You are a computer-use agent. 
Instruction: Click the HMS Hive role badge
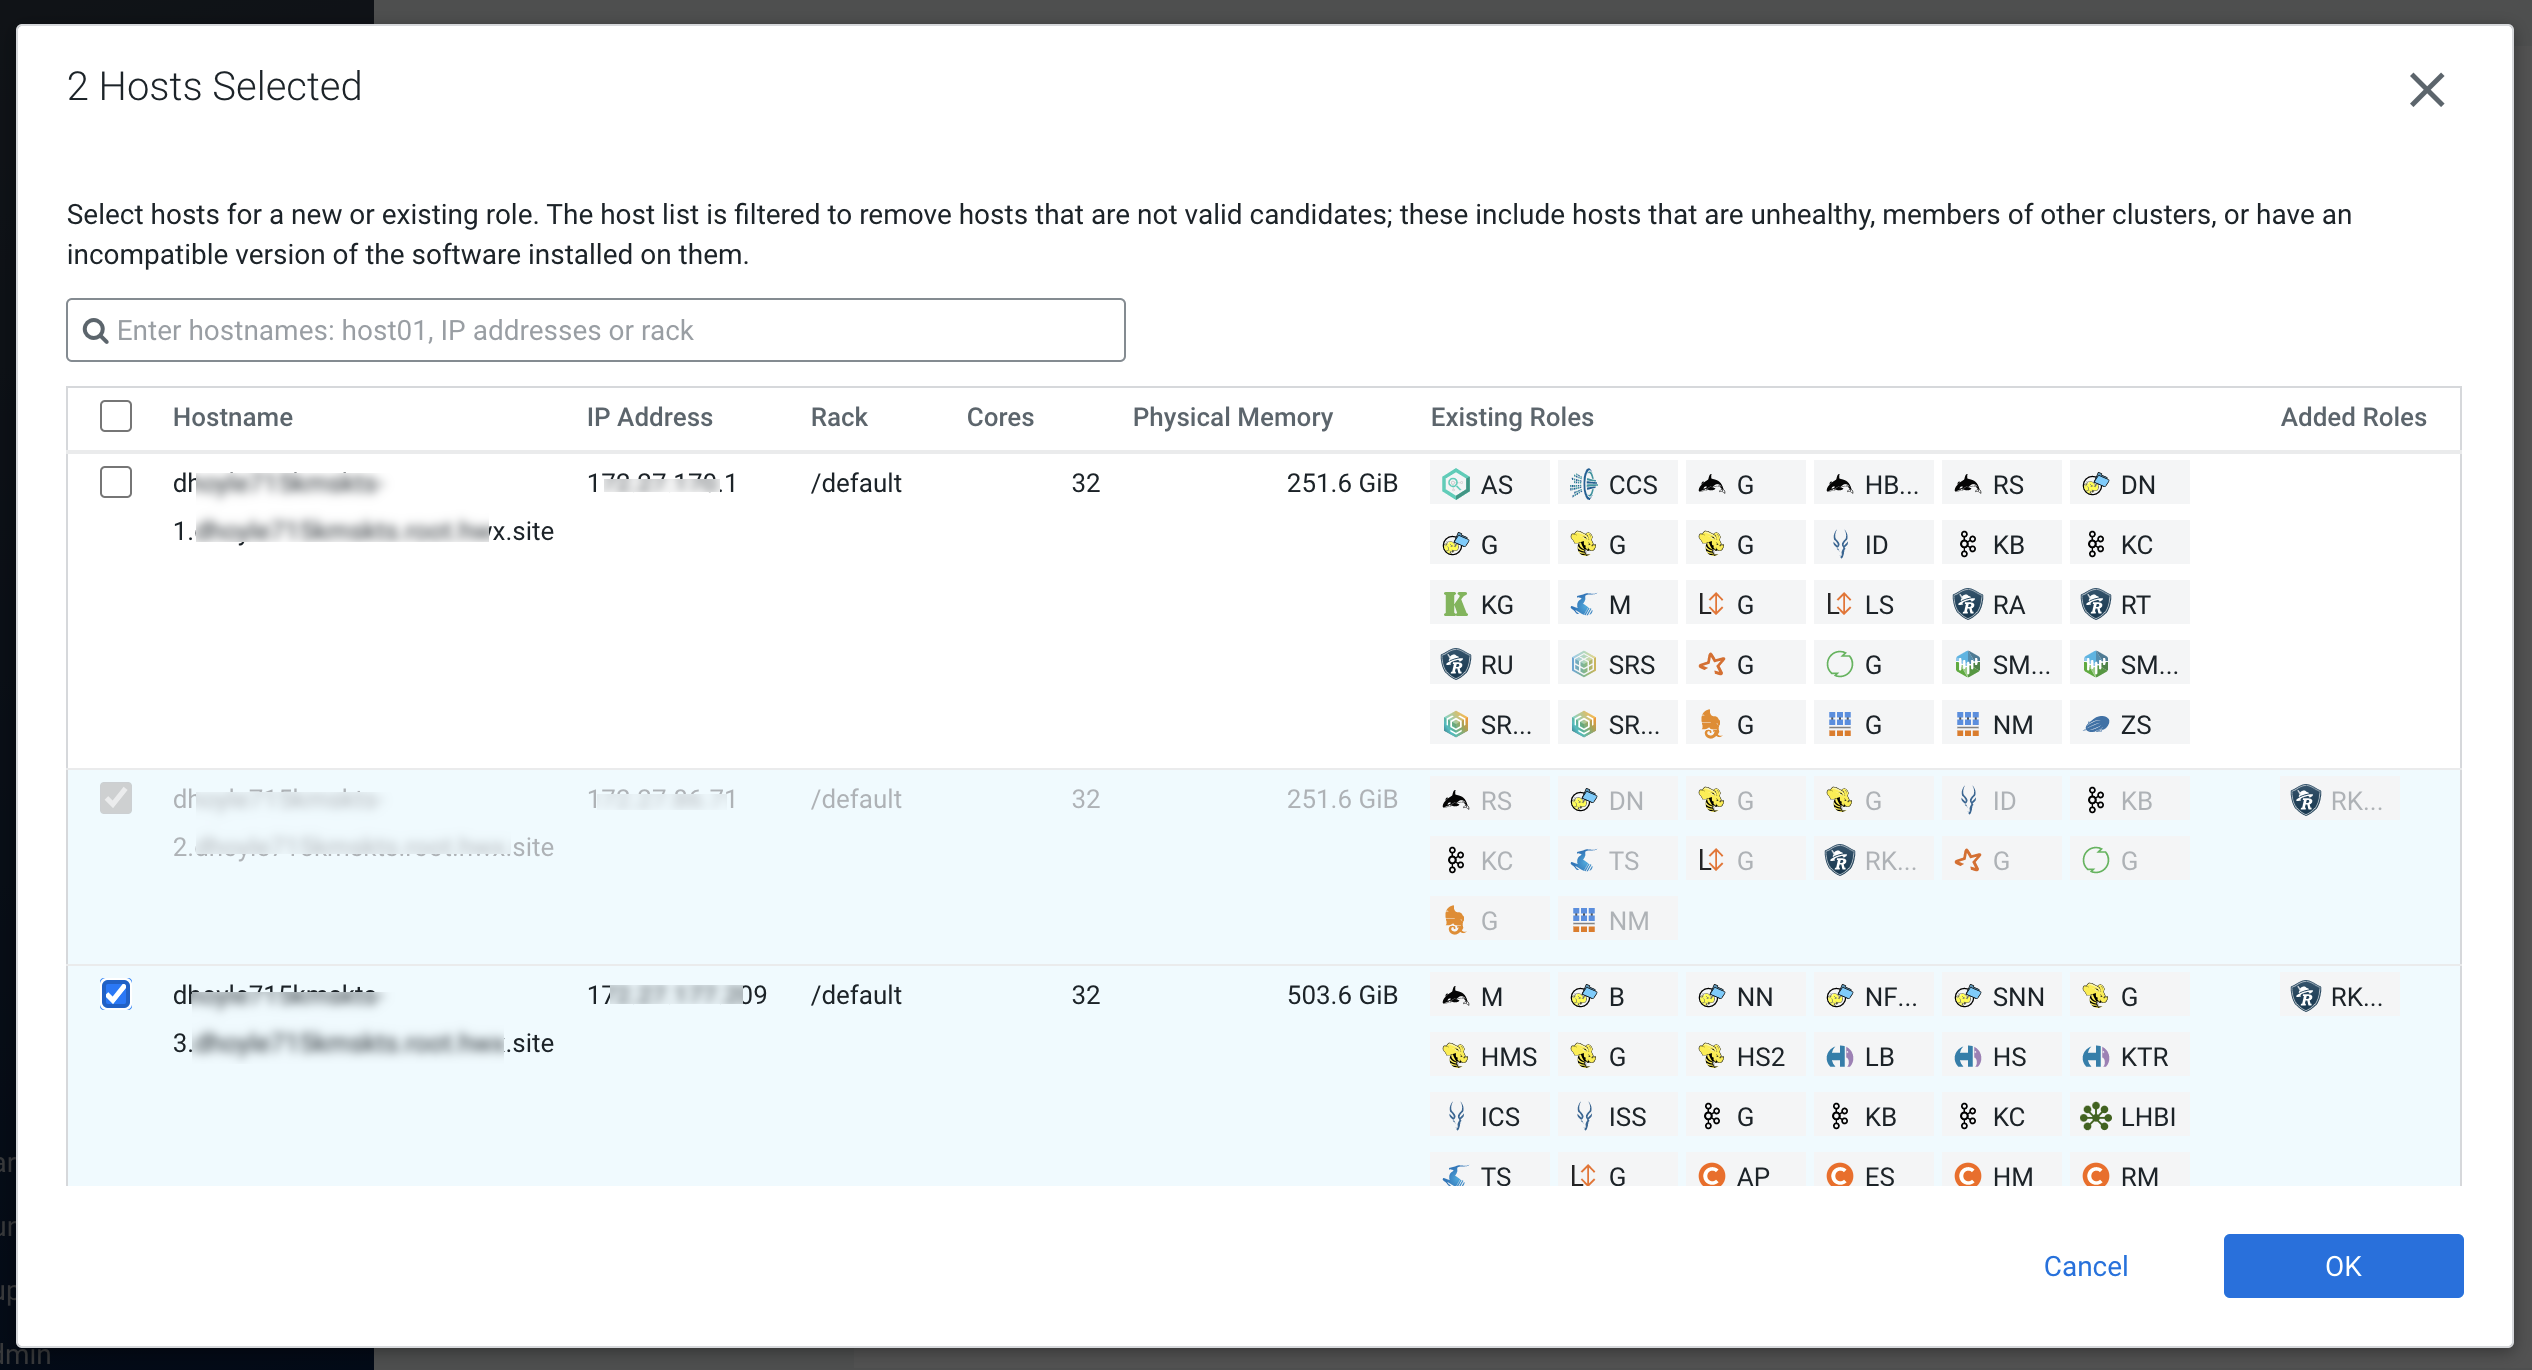1490,1057
